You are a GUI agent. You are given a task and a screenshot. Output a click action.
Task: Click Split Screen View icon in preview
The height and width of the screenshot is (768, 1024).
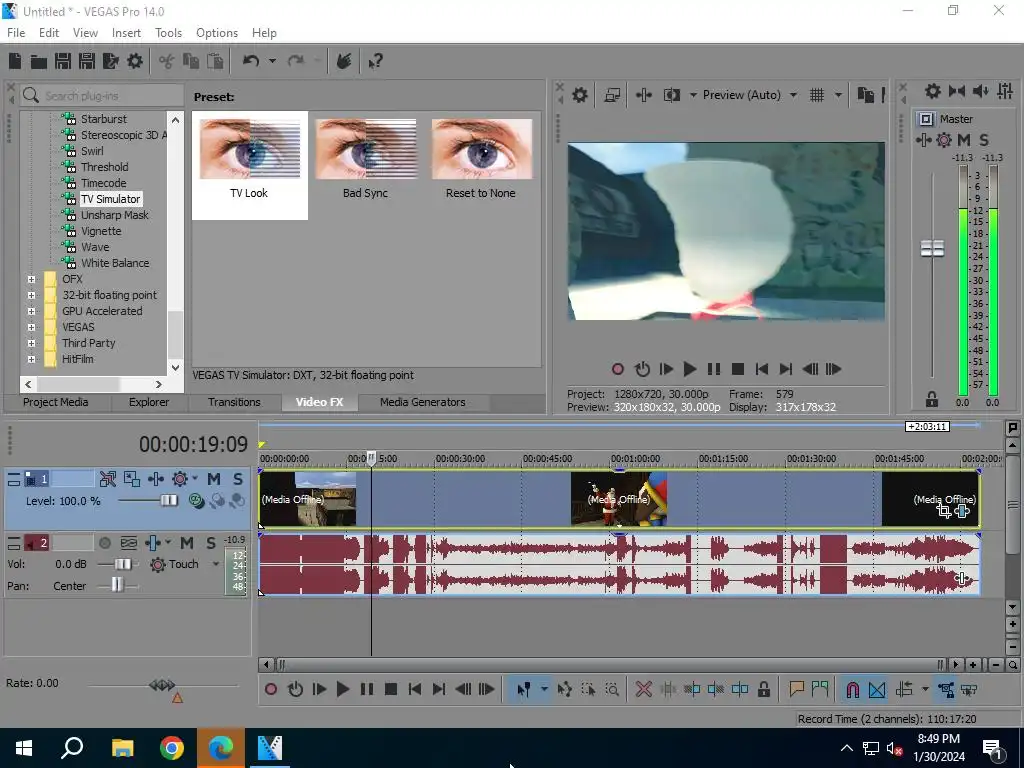click(x=671, y=95)
